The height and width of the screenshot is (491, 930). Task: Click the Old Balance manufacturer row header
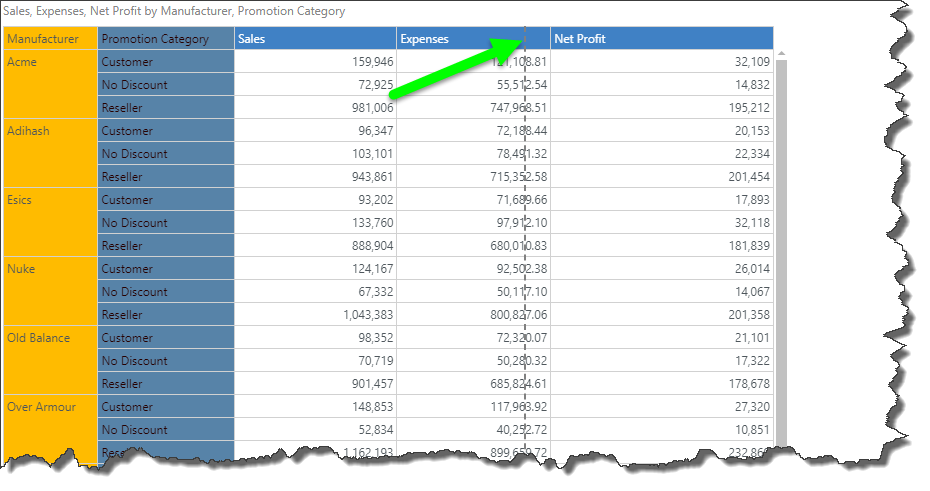tap(50, 338)
